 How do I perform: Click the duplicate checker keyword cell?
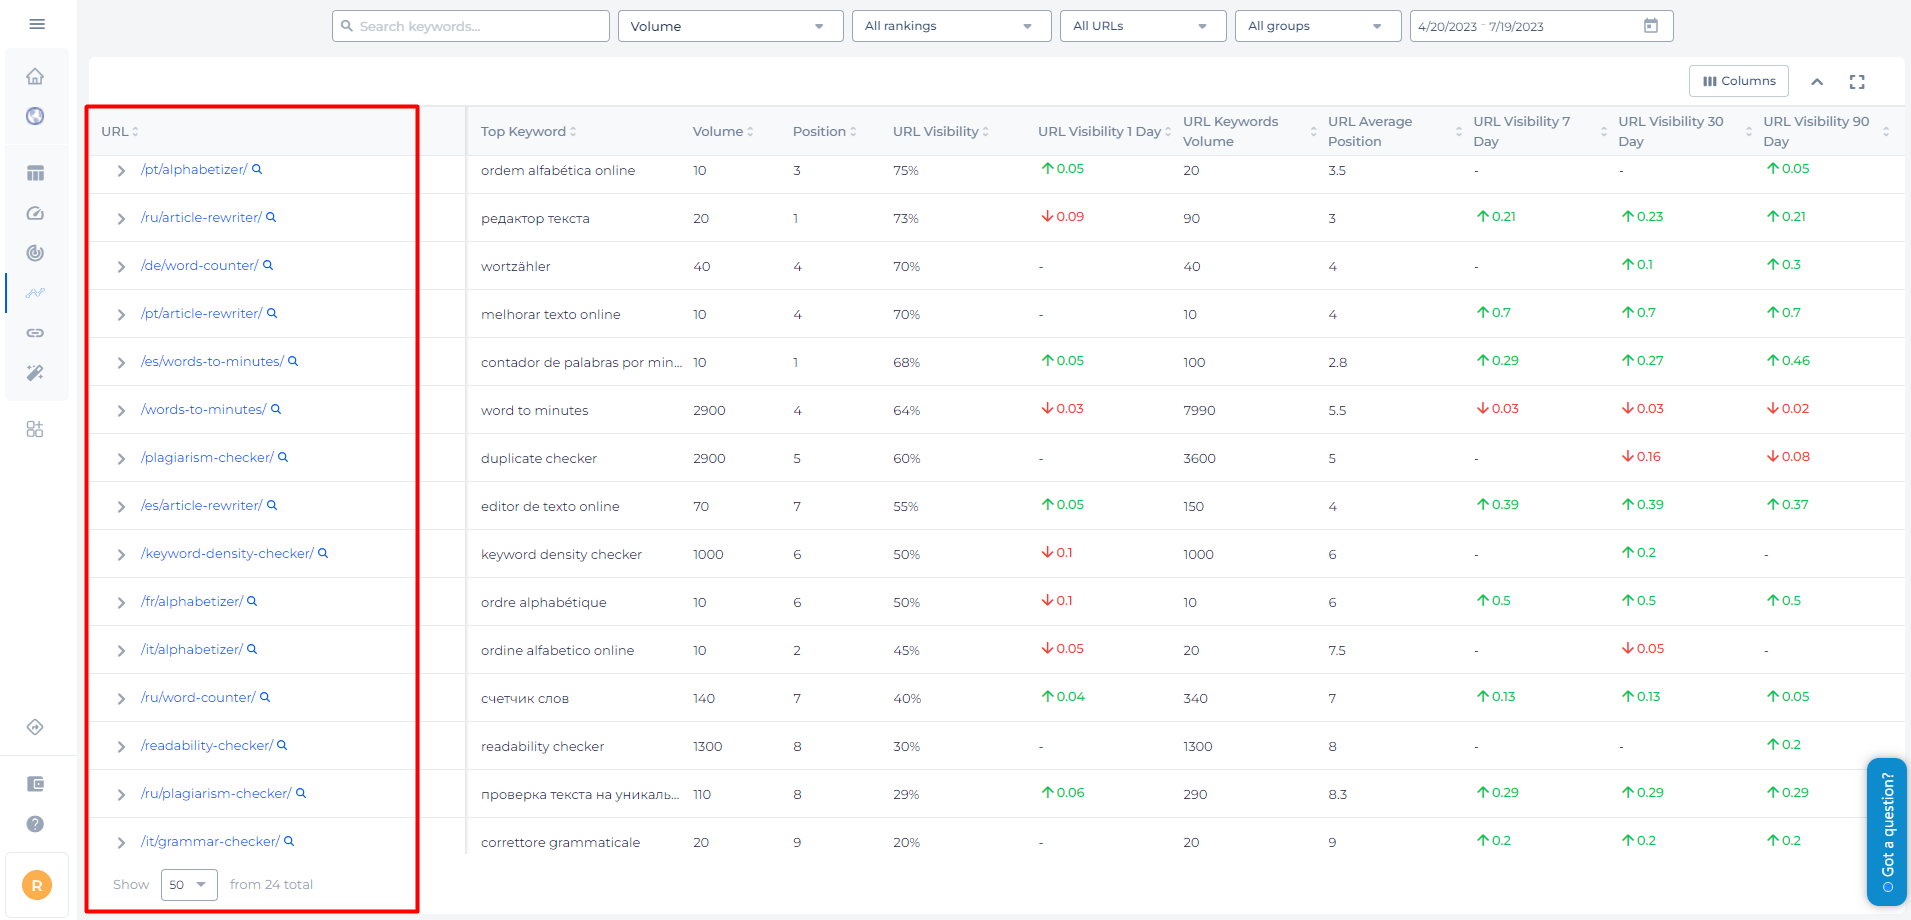click(539, 458)
